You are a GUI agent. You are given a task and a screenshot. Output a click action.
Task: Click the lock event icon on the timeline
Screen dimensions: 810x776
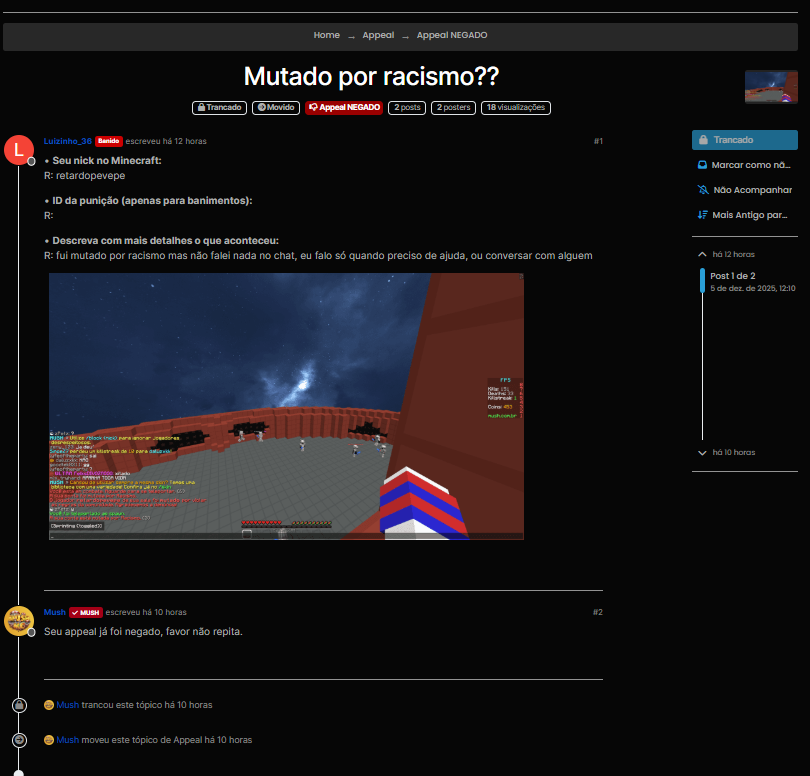click(x=19, y=705)
